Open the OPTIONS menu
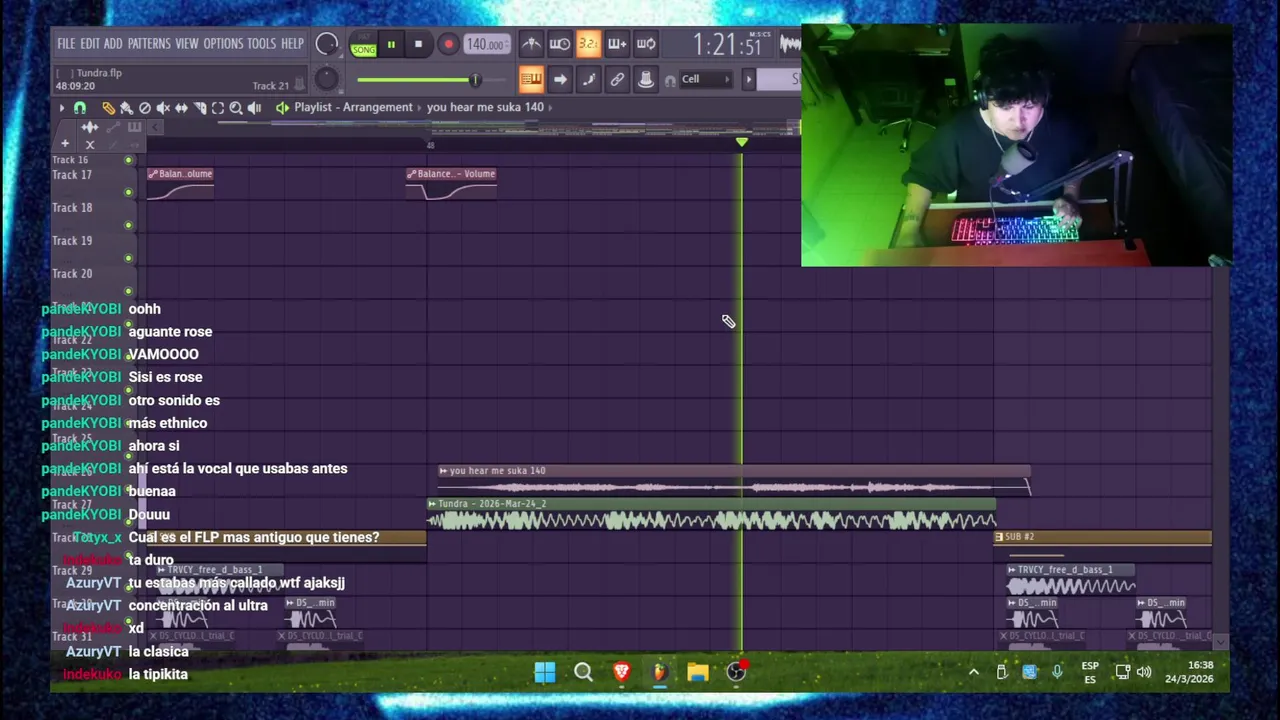Viewport: 1280px width, 720px height. click(x=223, y=44)
